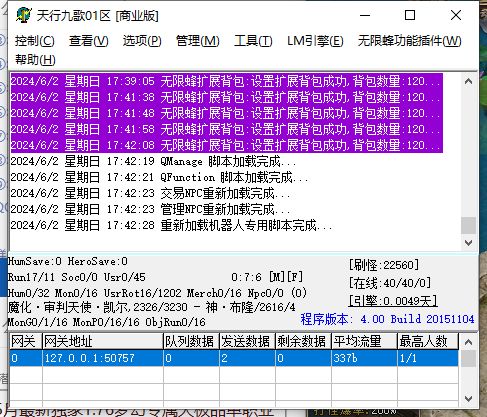487x417 pixels.
Task: Open the 工具(T) menu
Action: click(x=253, y=41)
